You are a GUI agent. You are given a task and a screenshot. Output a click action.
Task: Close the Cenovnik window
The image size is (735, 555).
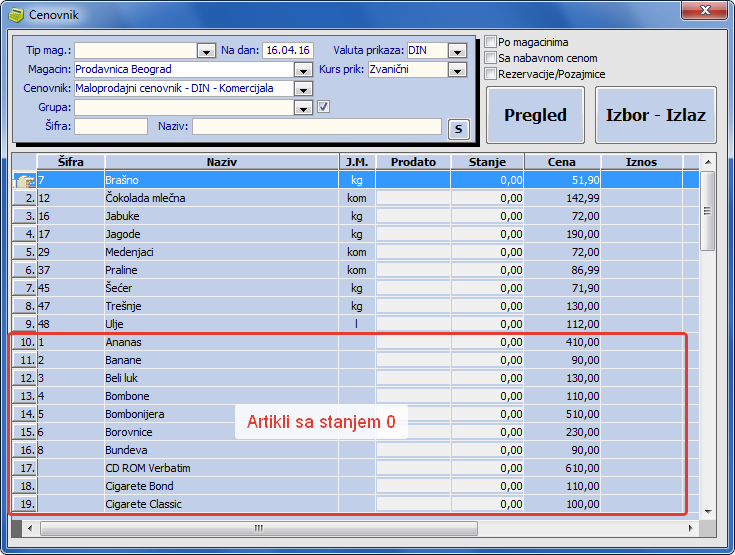point(705,10)
